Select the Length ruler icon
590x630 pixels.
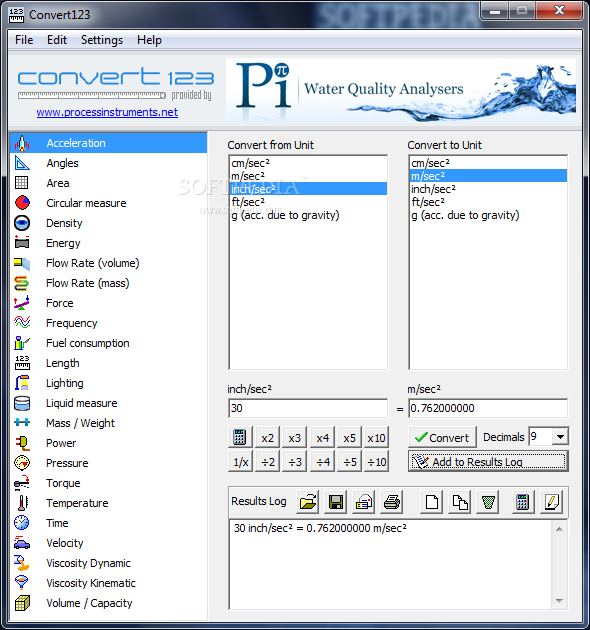click(22, 363)
